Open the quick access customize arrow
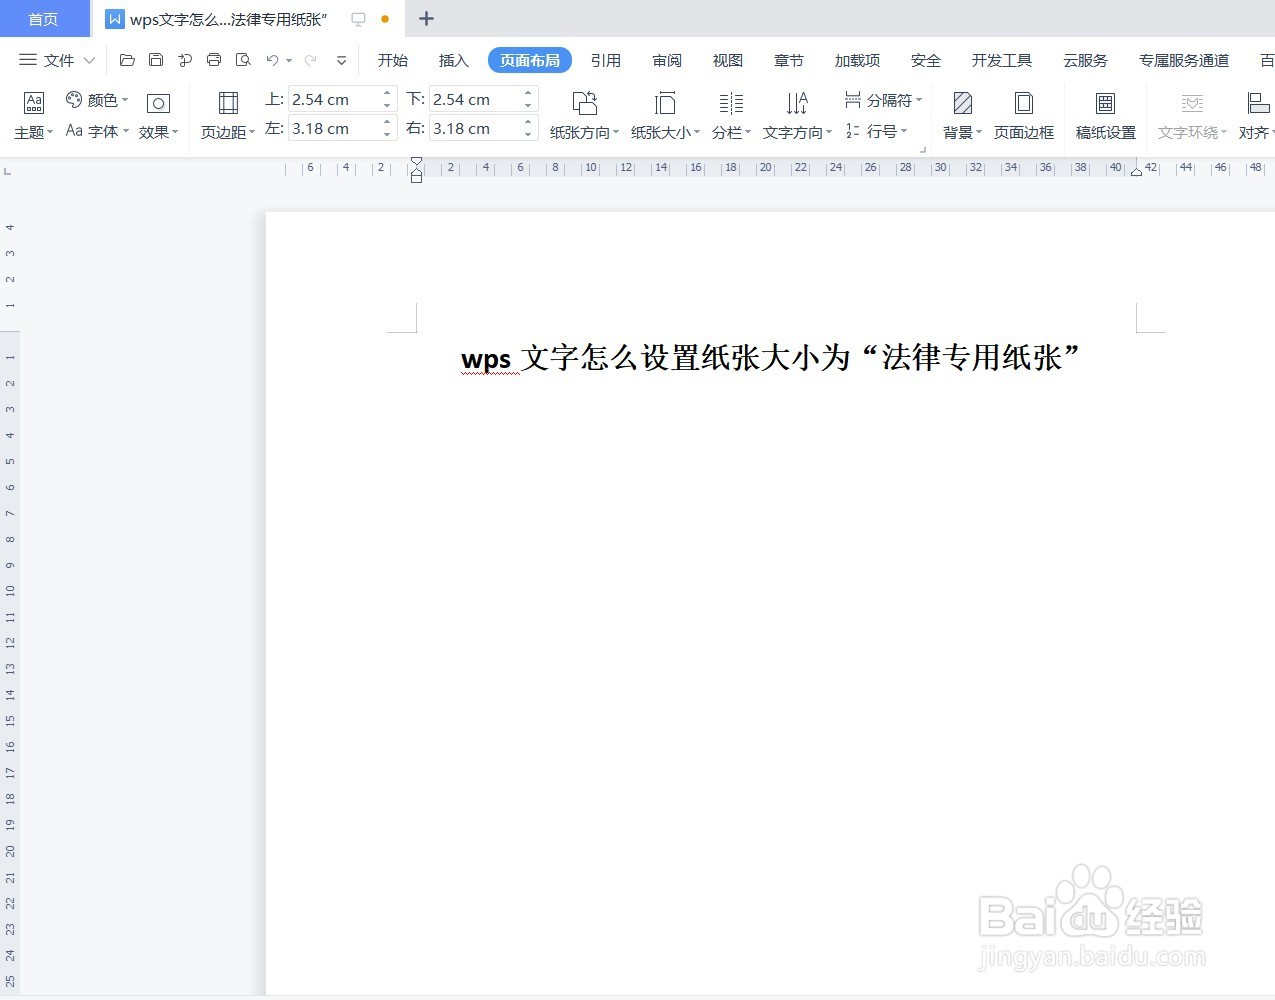This screenshot has width=1275, height=1000. [341, 61]
